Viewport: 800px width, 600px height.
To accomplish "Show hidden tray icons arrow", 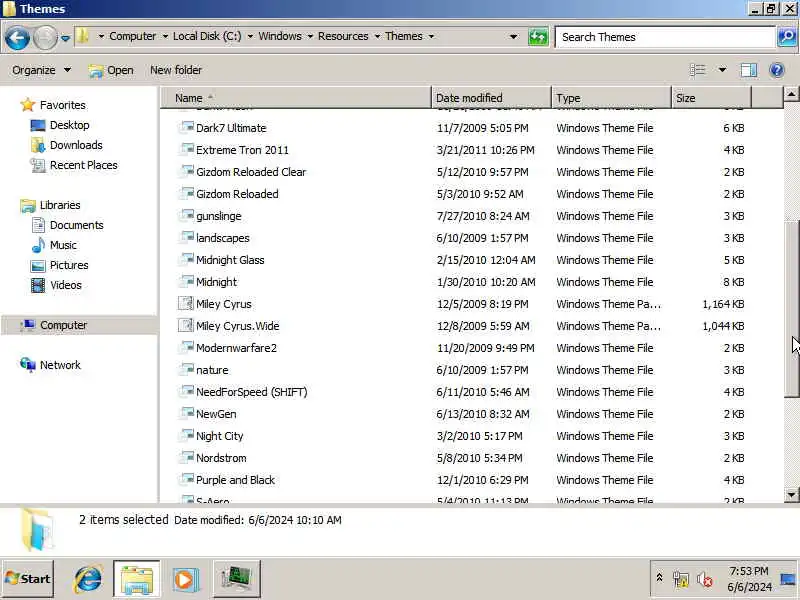I will coord(659,578).
